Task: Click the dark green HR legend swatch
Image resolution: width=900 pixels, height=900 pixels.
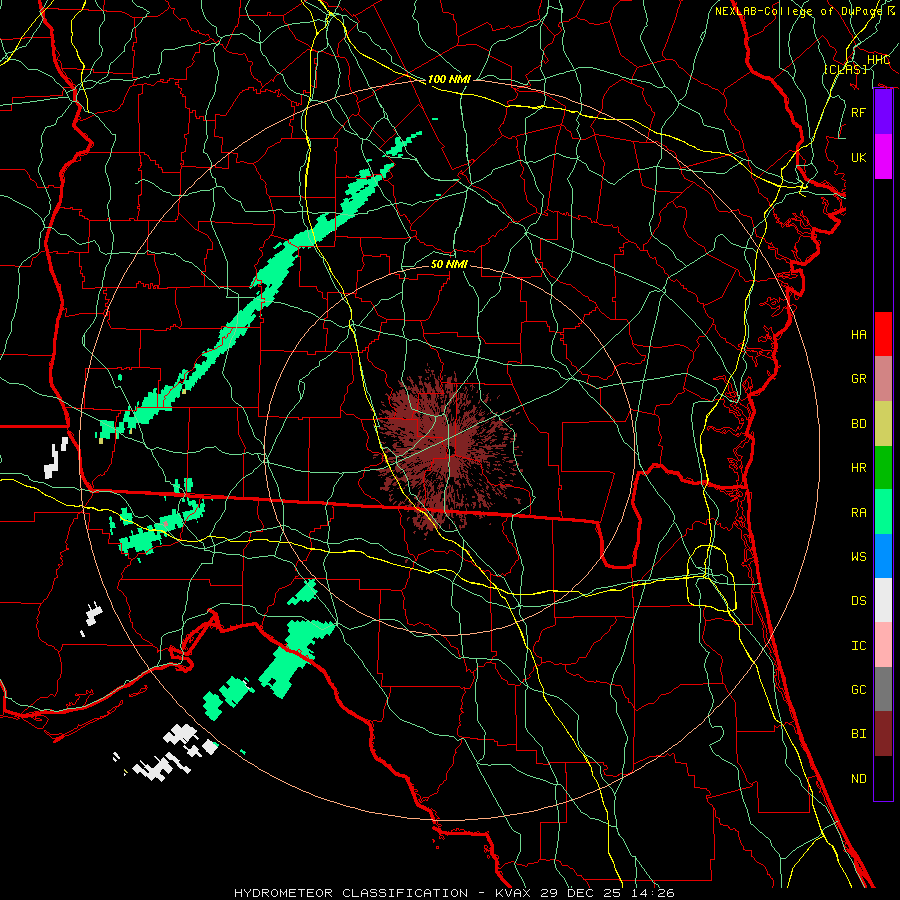Action: point(883,467)
